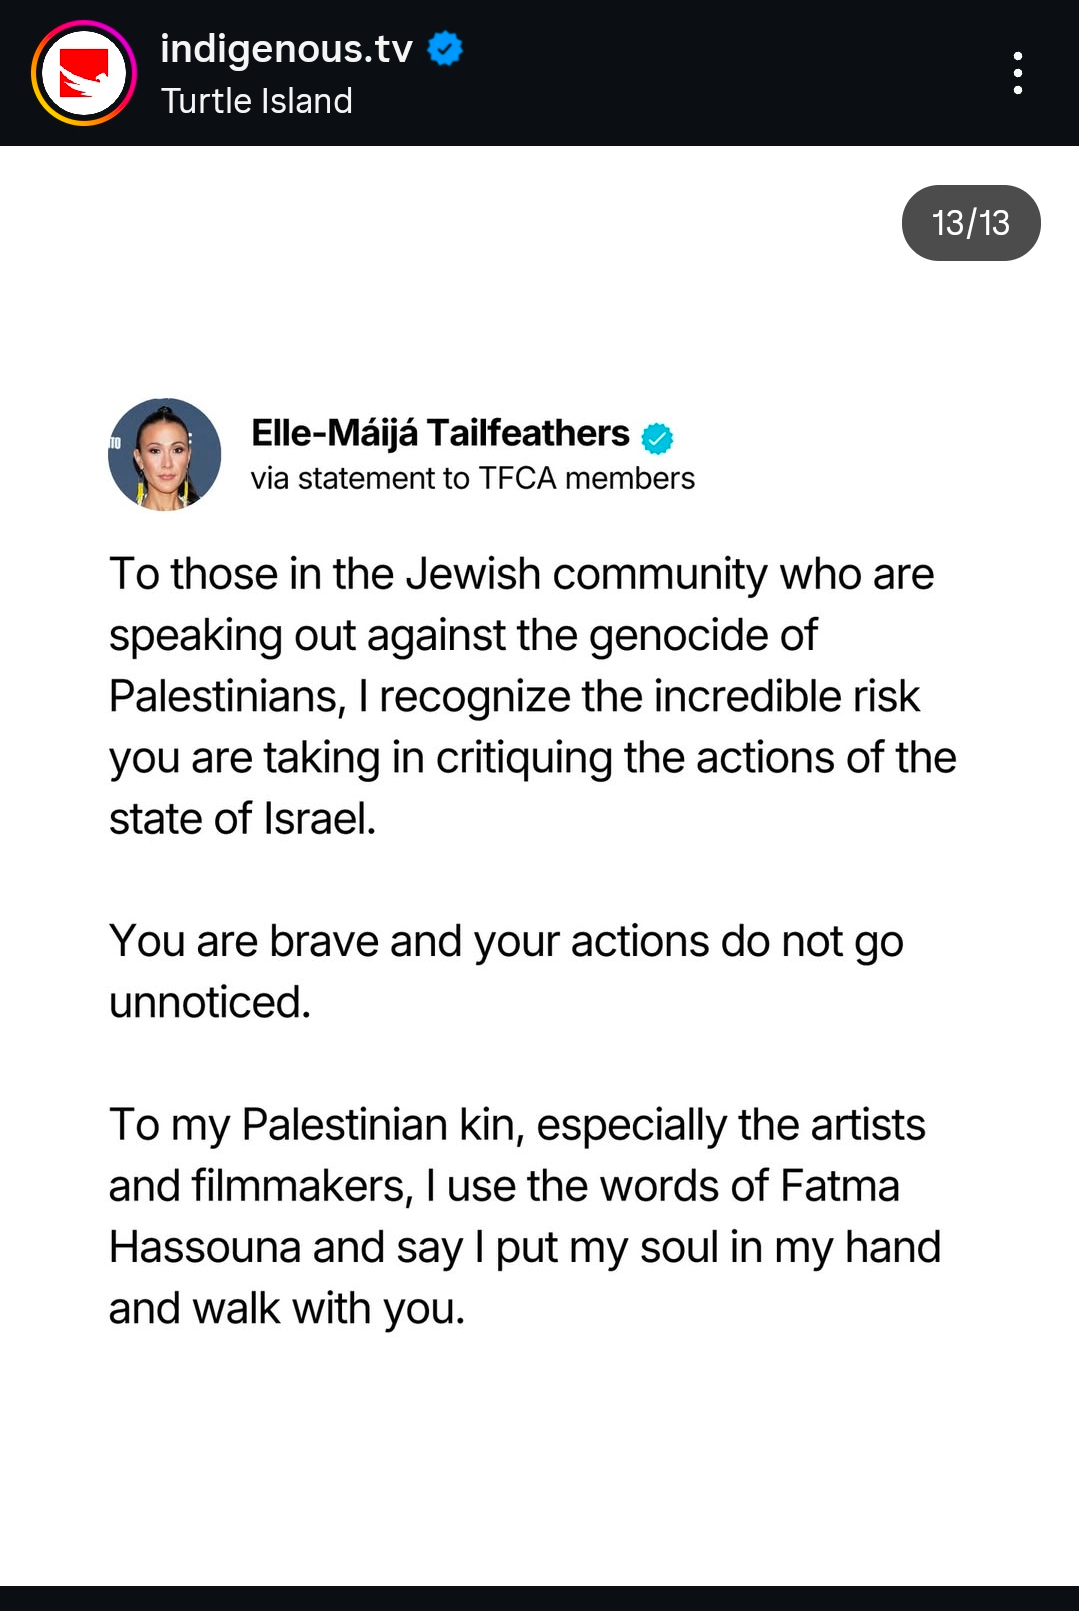1079x1611 pixels.
Task: Click the blue verified badge beside indigenous.tv
Action: (445, 48)
